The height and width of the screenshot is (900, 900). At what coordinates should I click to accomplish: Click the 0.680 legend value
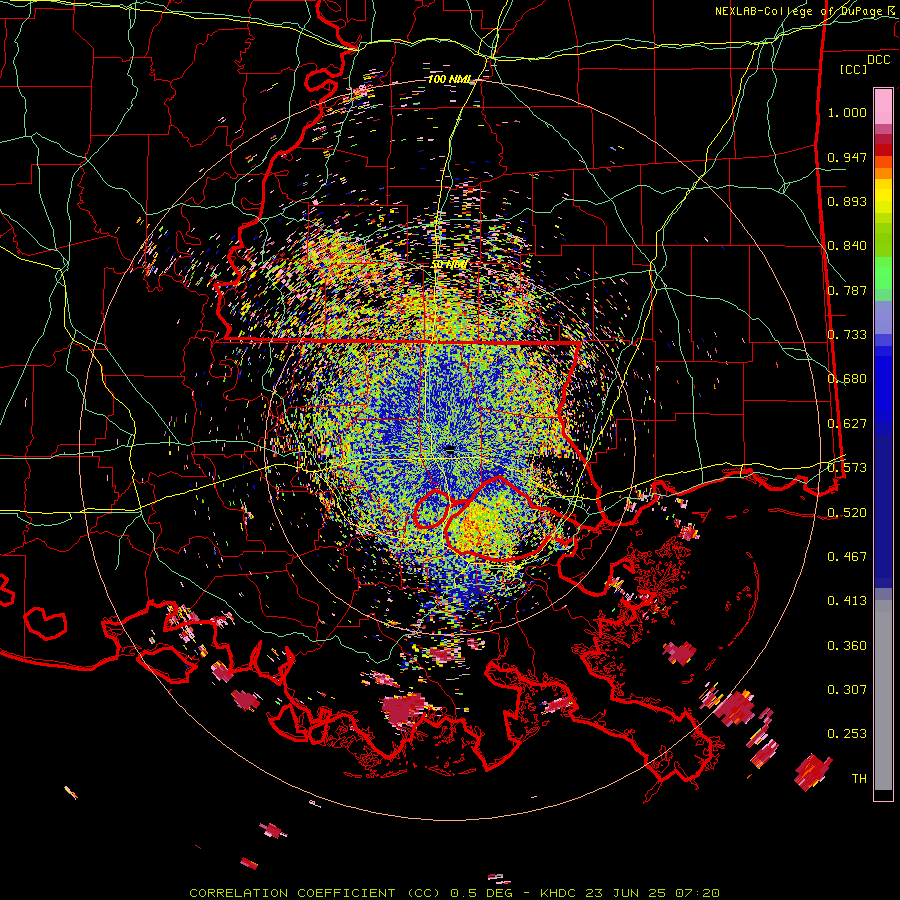coord(847,379)
